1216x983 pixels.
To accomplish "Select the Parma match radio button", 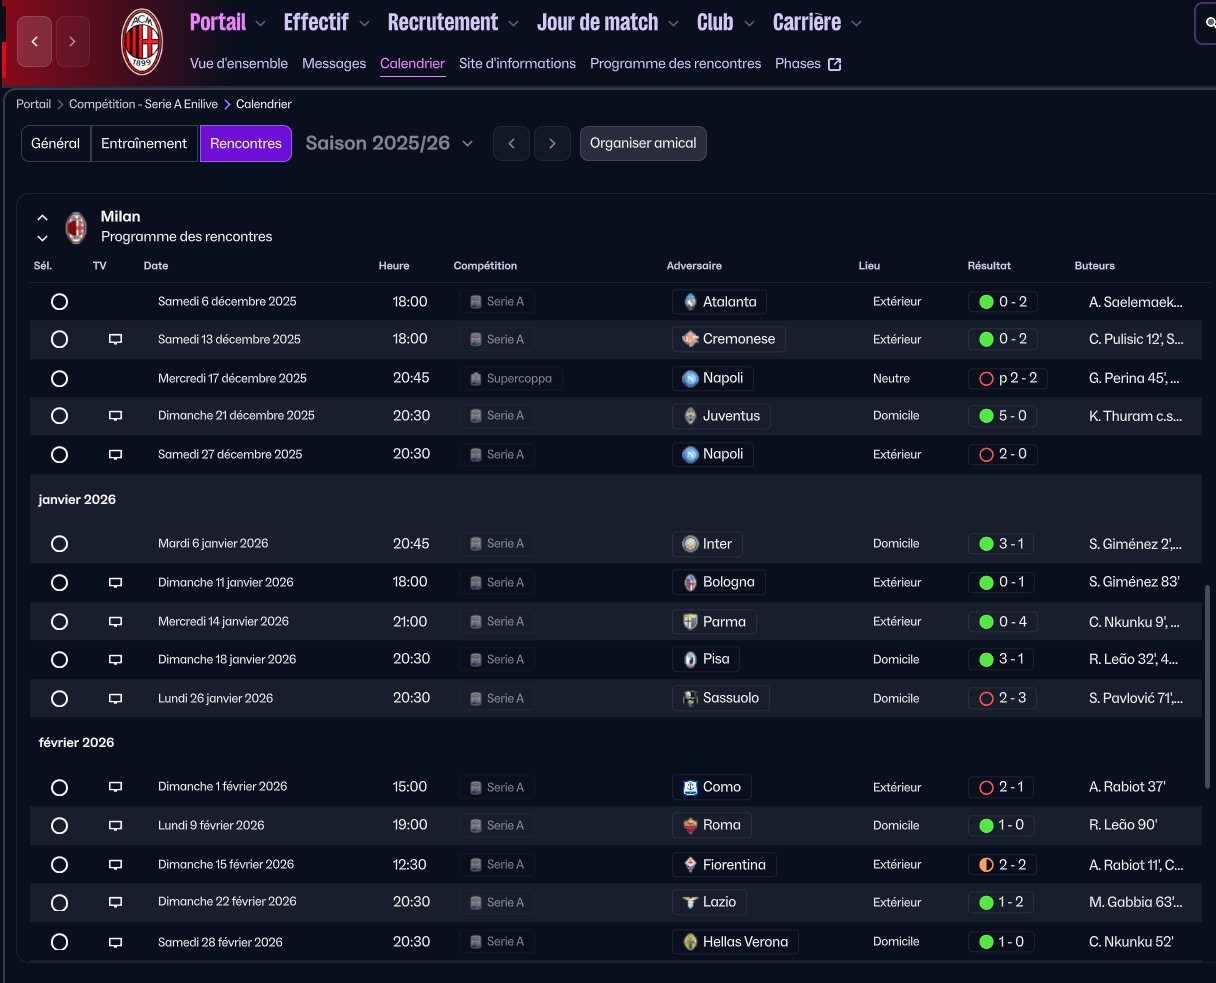I will click(x=59, y=622).
